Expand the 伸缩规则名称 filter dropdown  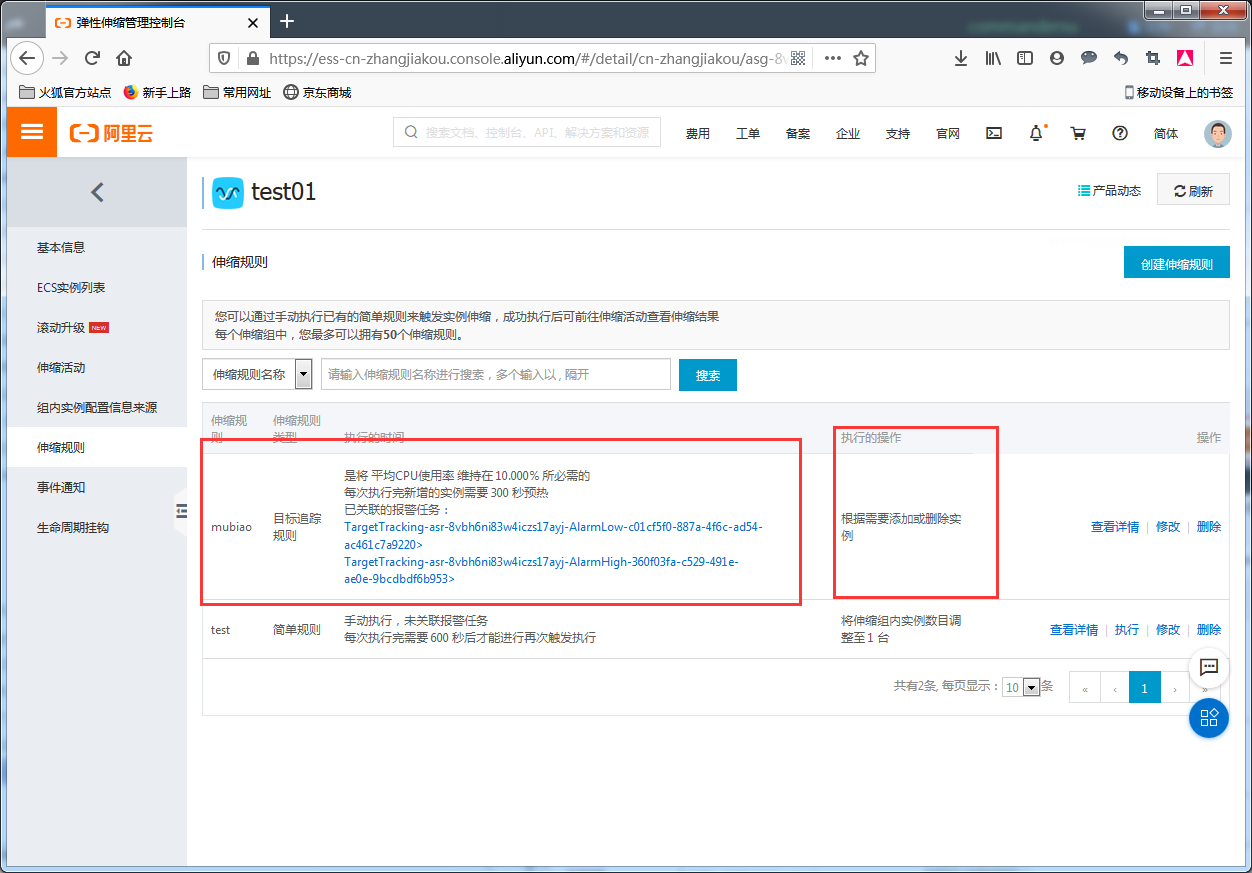tap(303, 375)
